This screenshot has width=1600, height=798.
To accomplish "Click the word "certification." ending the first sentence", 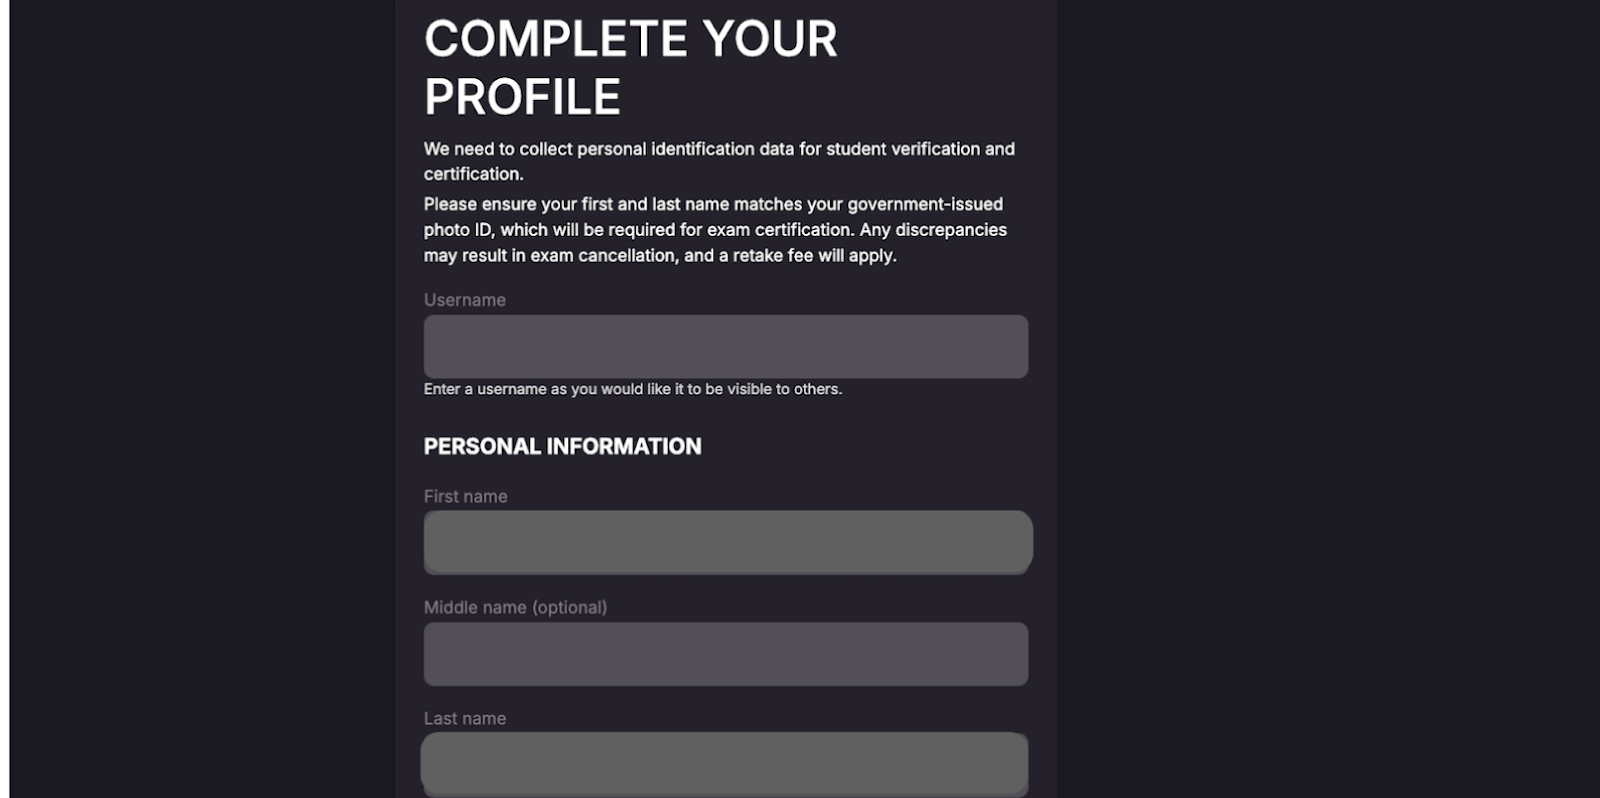I will pos(472,174).
